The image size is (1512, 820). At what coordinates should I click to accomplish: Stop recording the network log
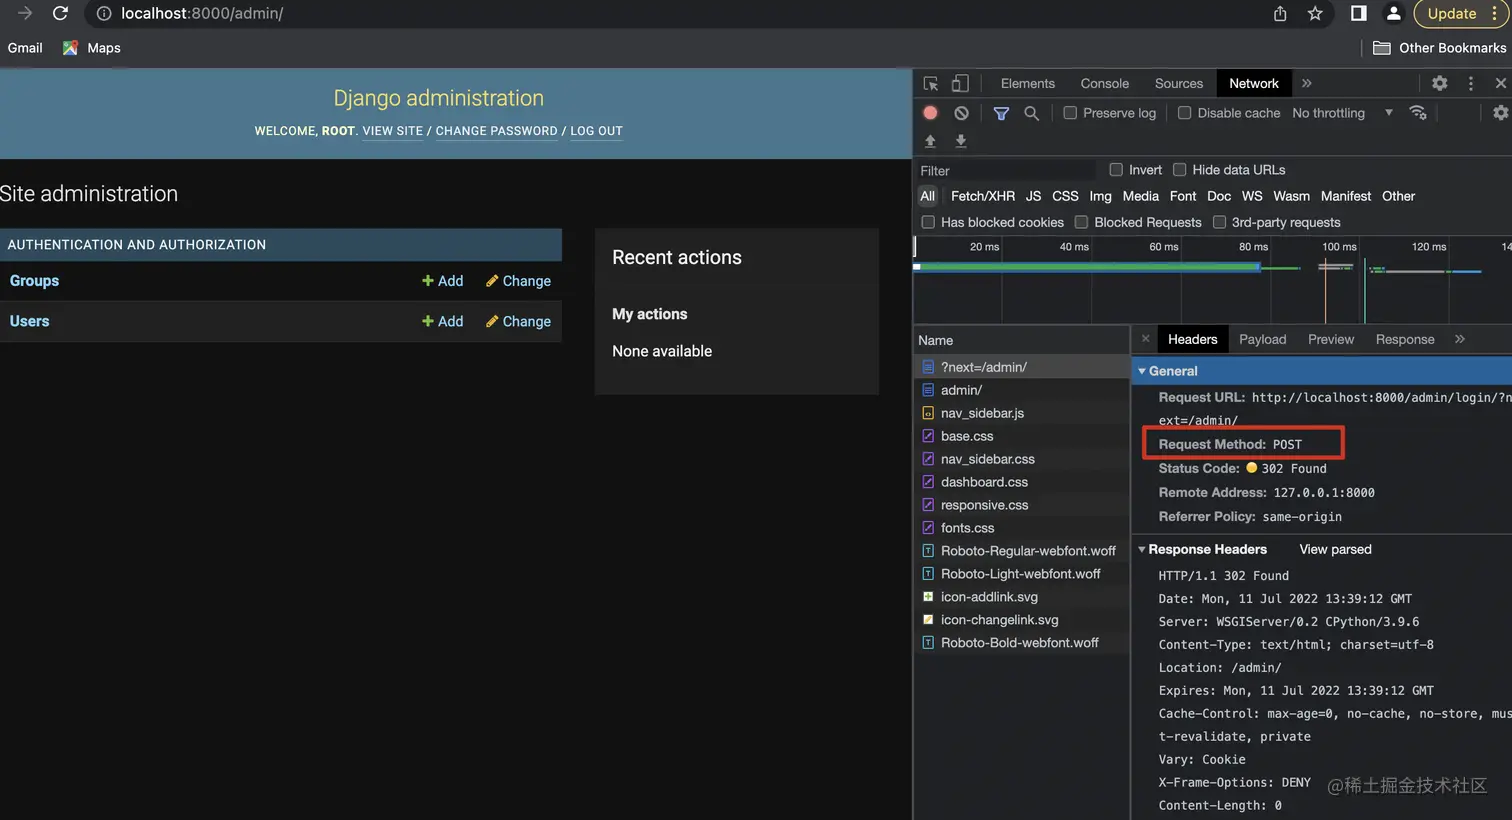pos(930,113)
